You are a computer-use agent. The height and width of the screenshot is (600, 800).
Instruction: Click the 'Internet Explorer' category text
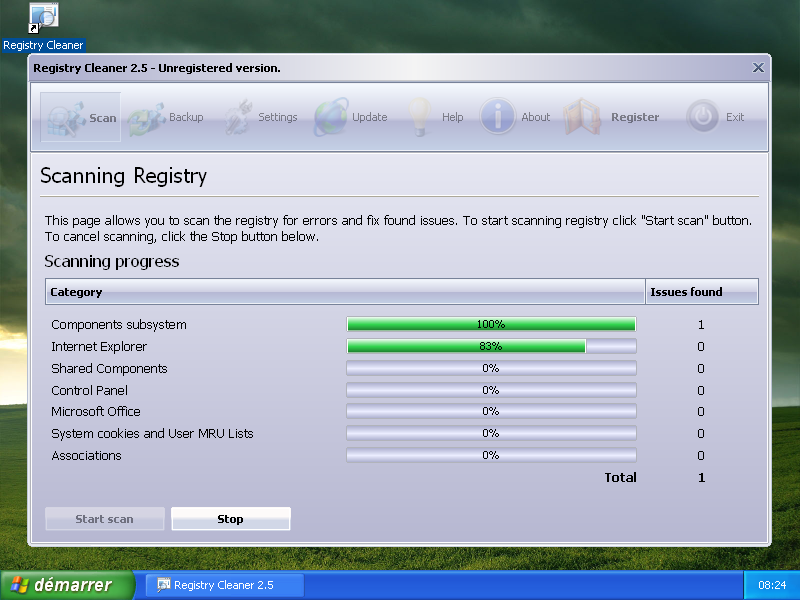tap(99, 346)
